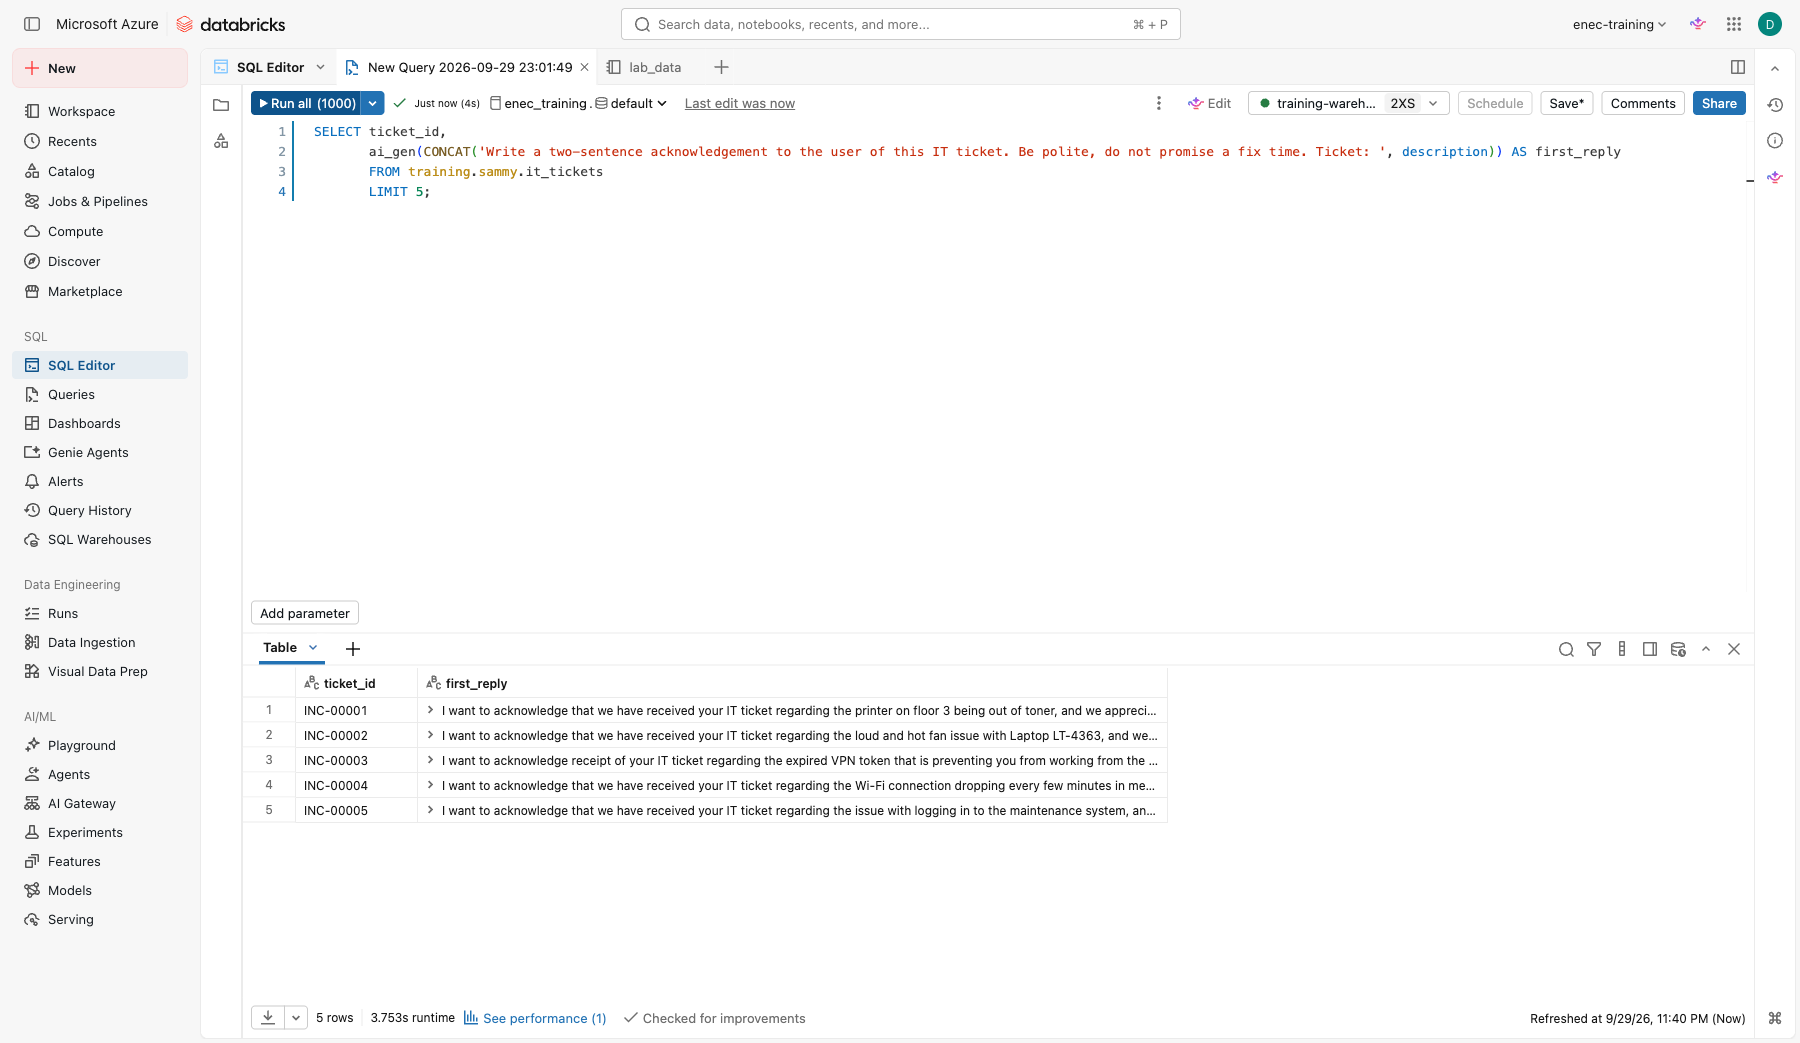Click the kebab menu icon near Edit
This screenshot has width=1800, height=1043.
point(1159,103)
